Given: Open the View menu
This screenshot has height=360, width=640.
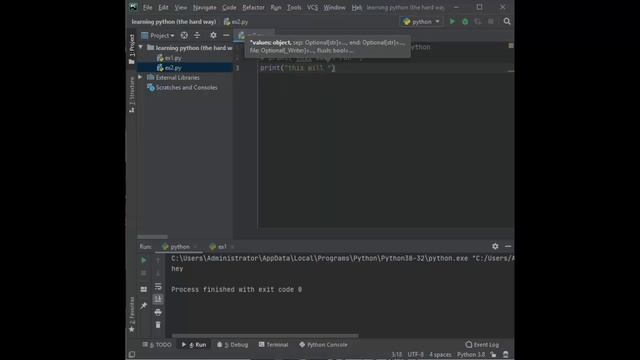Looking at the screenshot, I should tap(180, 7).
